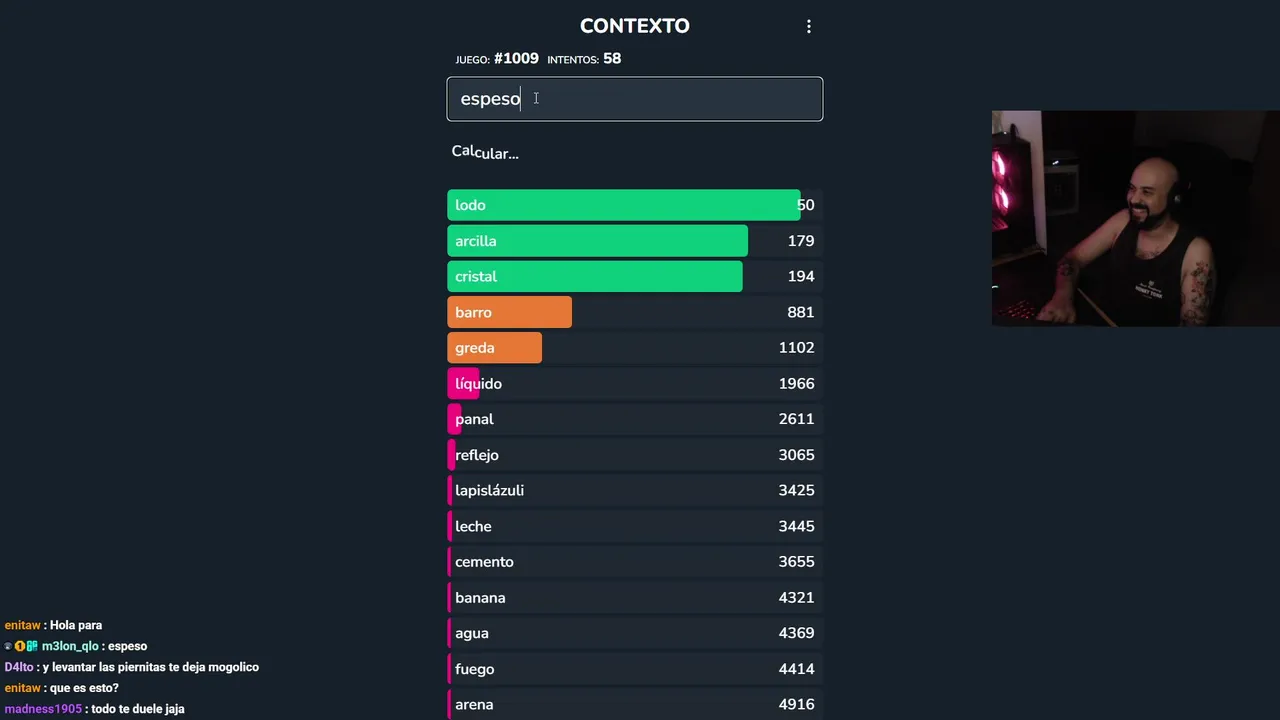Click the streamer webcam video overlay
The width and height of the screenshot is (1280, 720).
1135,218
